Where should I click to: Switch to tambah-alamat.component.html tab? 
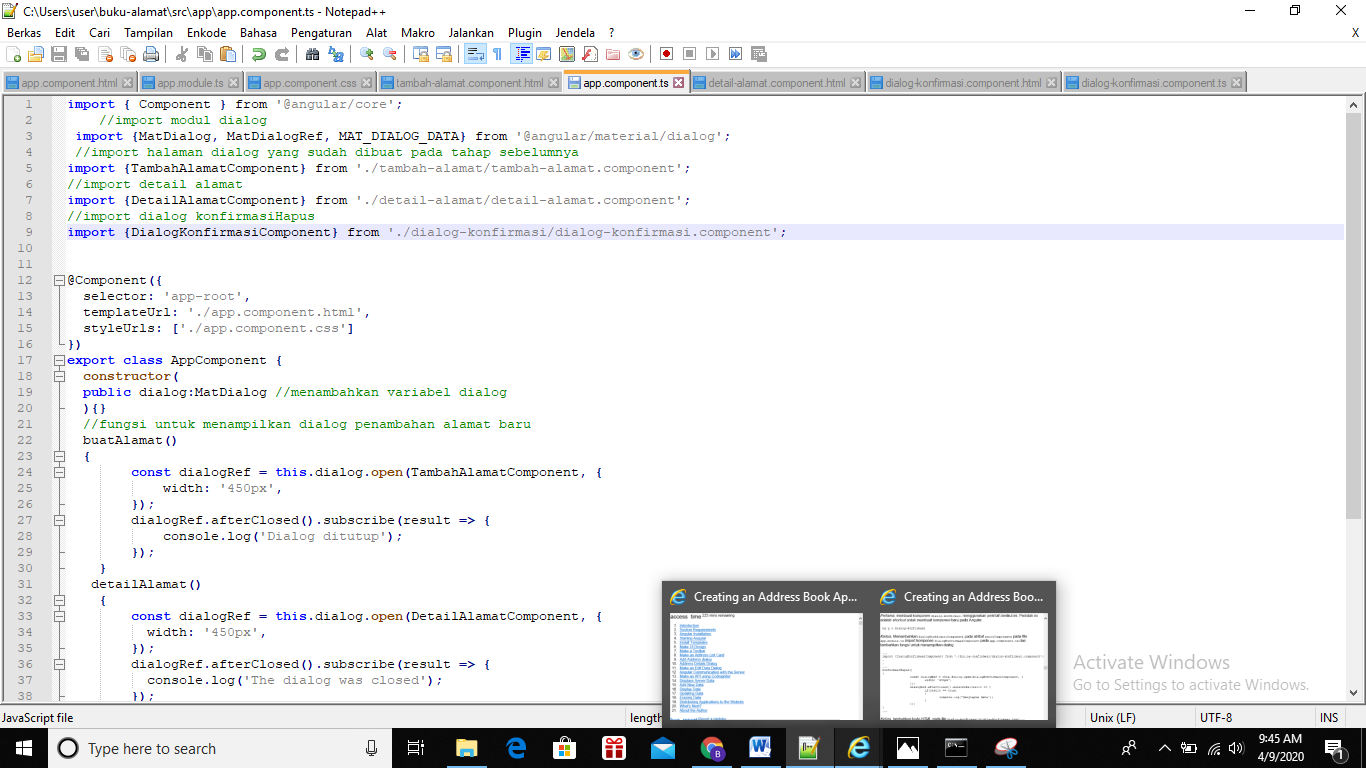tap(470, 83)
